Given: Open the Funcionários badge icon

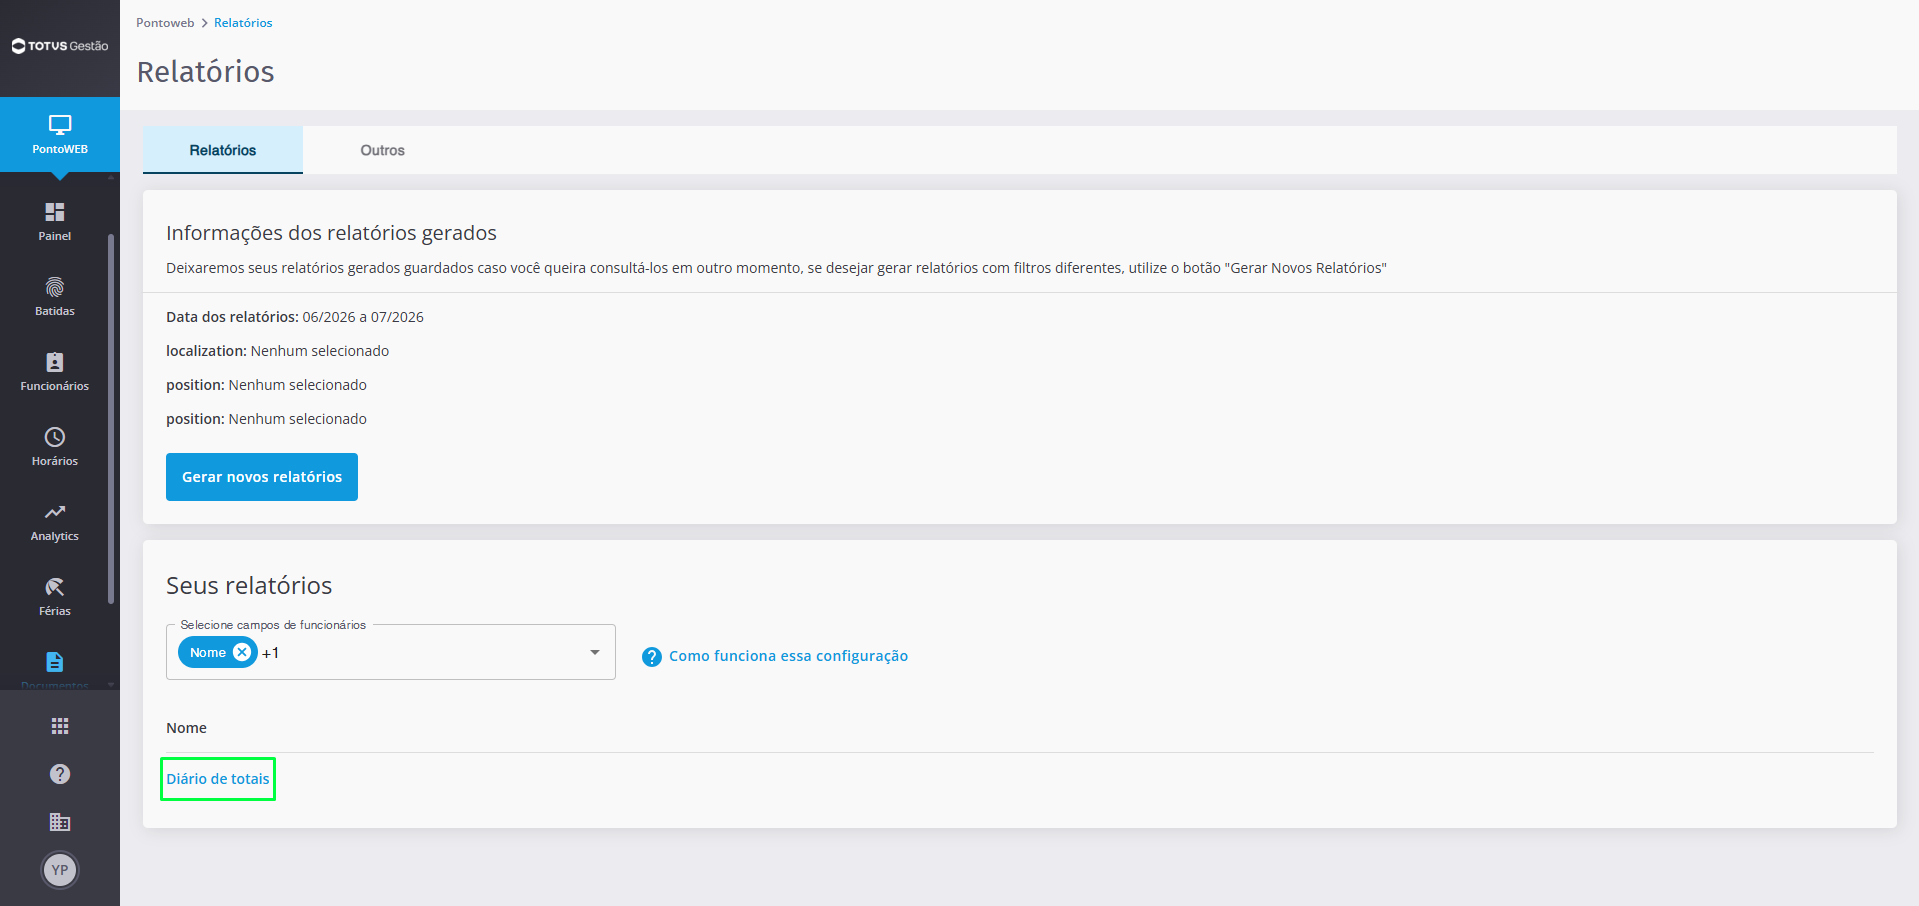Looking at the screenshot, I should (55, 362).
